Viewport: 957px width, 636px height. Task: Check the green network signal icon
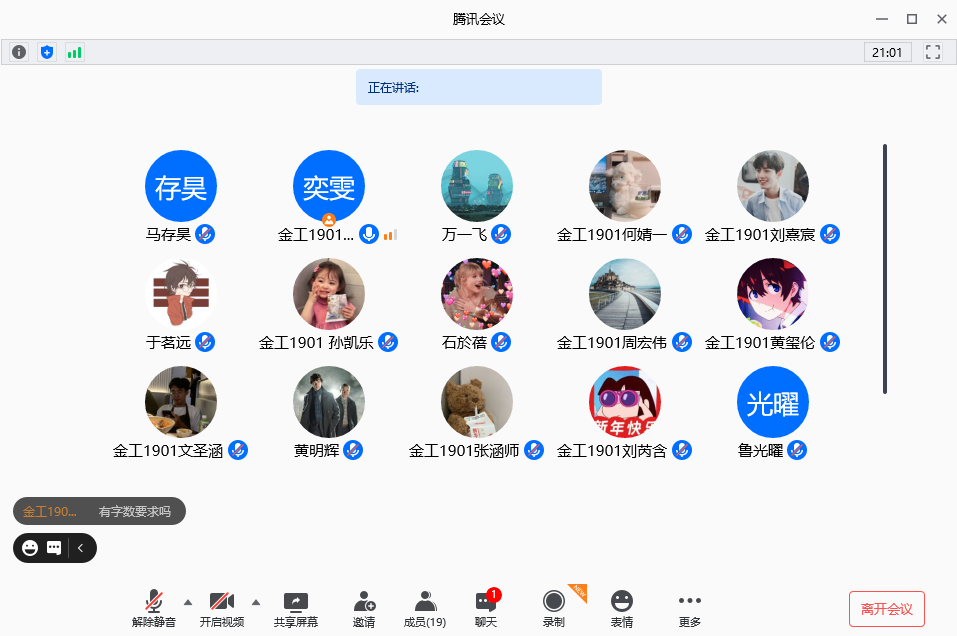coord(74,52)
